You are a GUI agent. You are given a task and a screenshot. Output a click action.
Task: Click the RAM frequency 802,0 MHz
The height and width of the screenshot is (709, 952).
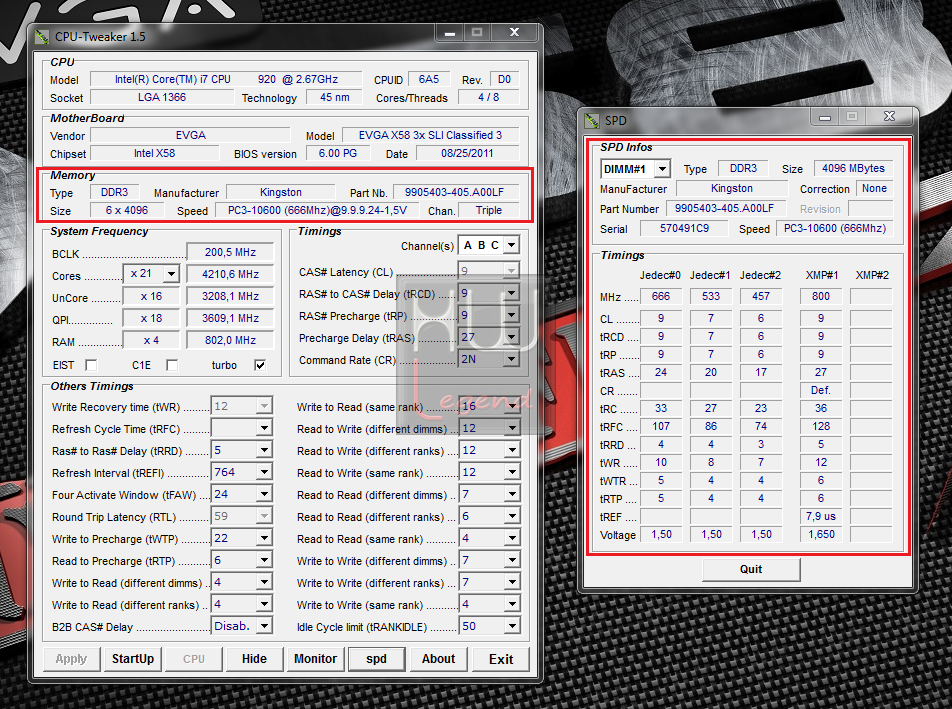(x=230, y=341)
